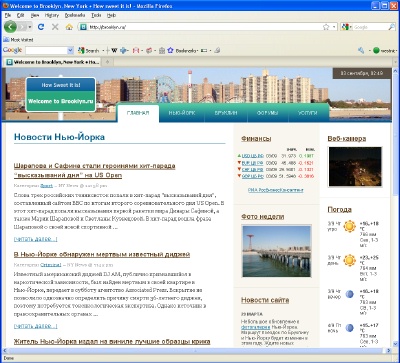
Task: Click the Stop loading X icon
Action: [x=55, y=27]
